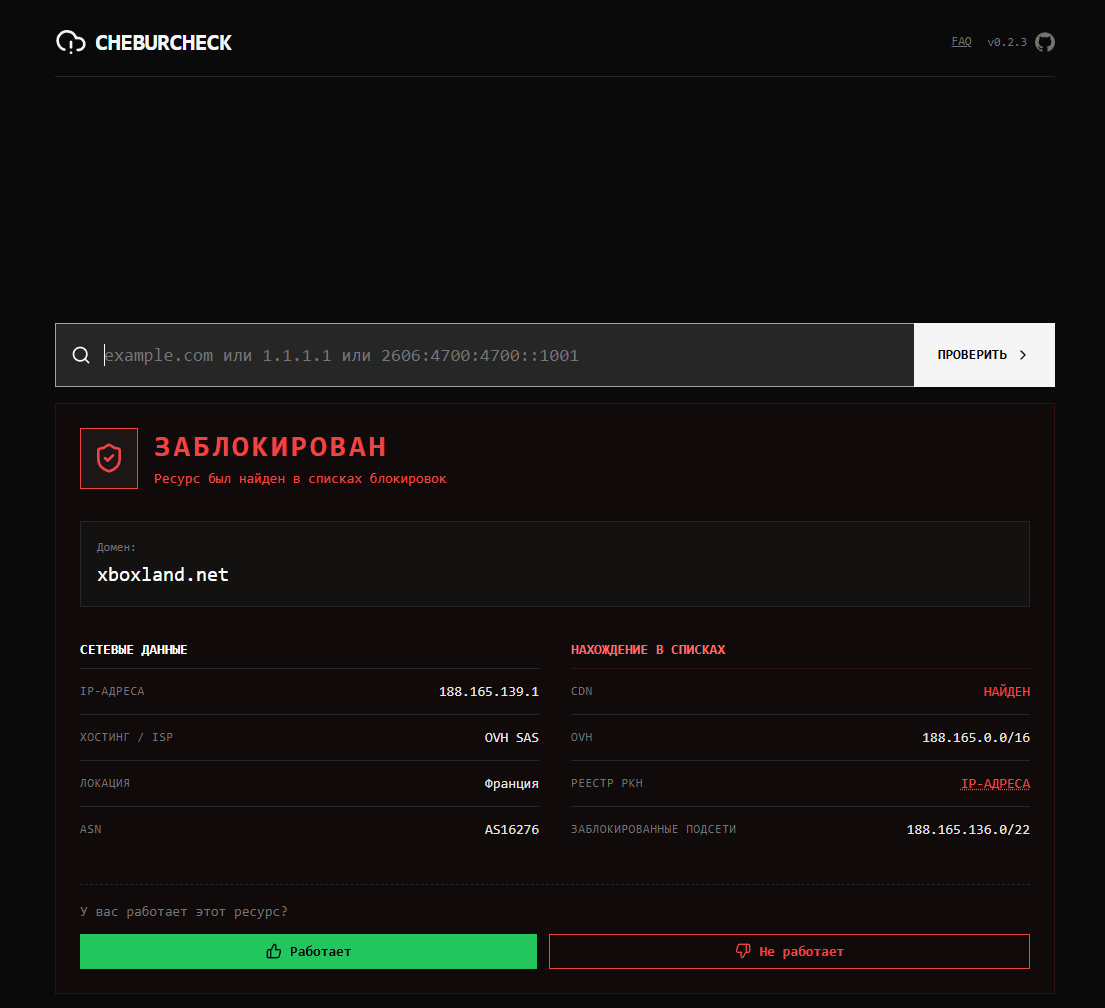1105x1008 pixels.
Task: Click the blocked subnet 188.165.136.0/22
Action: point(968,830)
